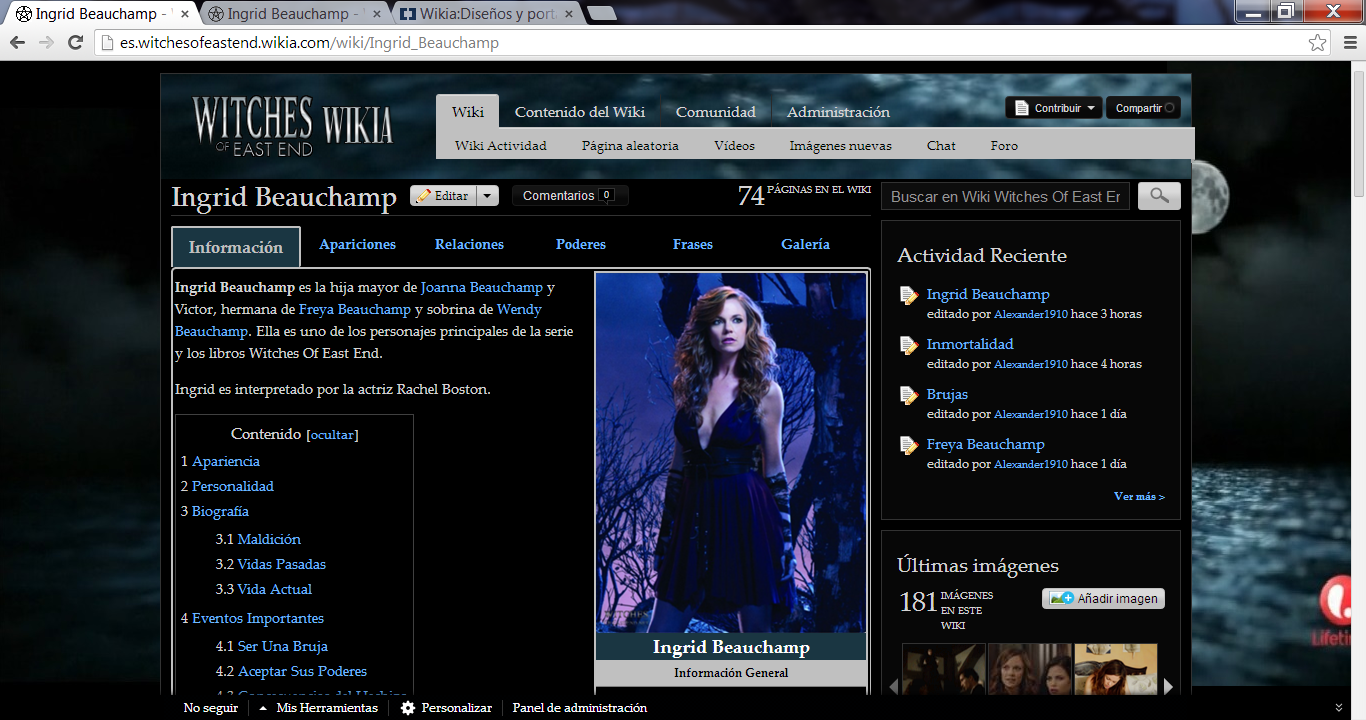Jump to section 3 Biografía

215,511
